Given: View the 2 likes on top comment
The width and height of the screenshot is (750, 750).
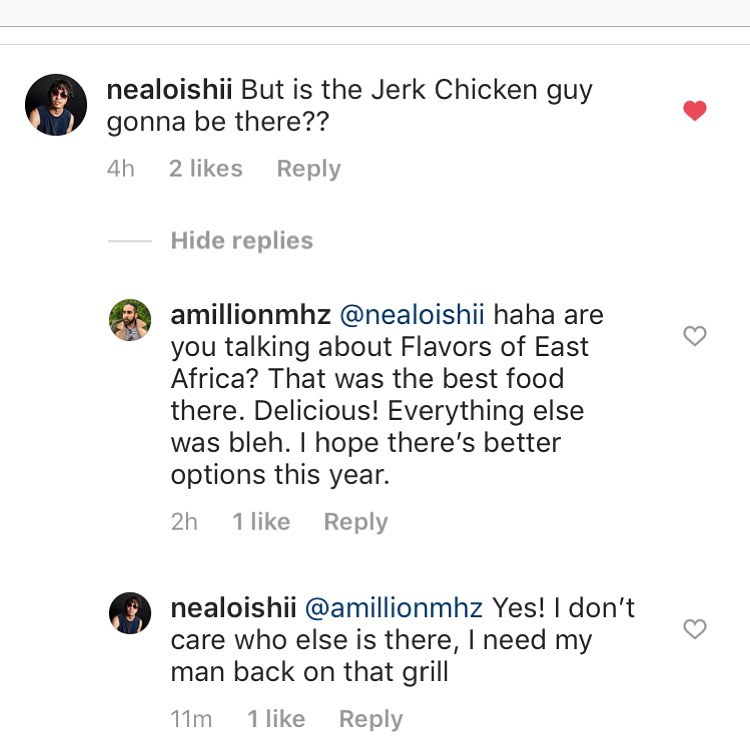Looking at the screenshot, I should [205, 169].
